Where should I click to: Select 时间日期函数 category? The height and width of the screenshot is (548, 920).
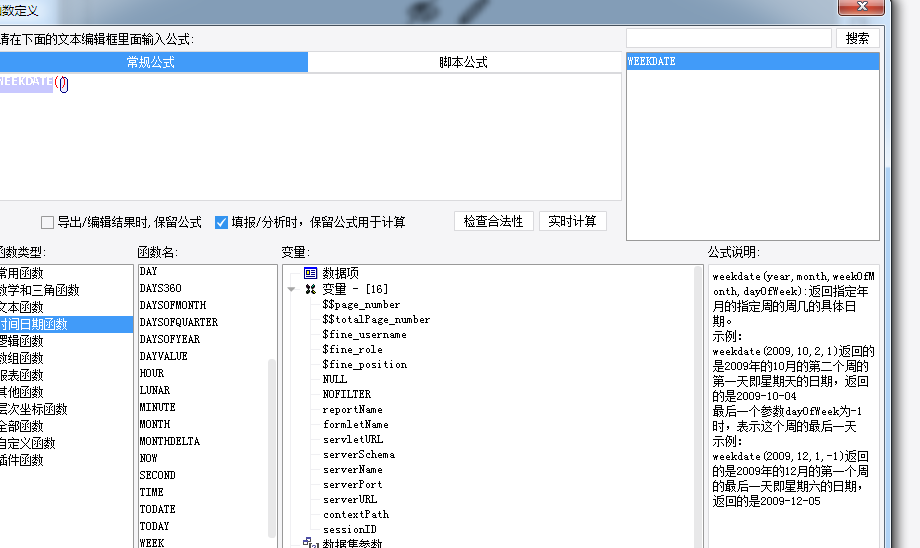coord(66,324)
